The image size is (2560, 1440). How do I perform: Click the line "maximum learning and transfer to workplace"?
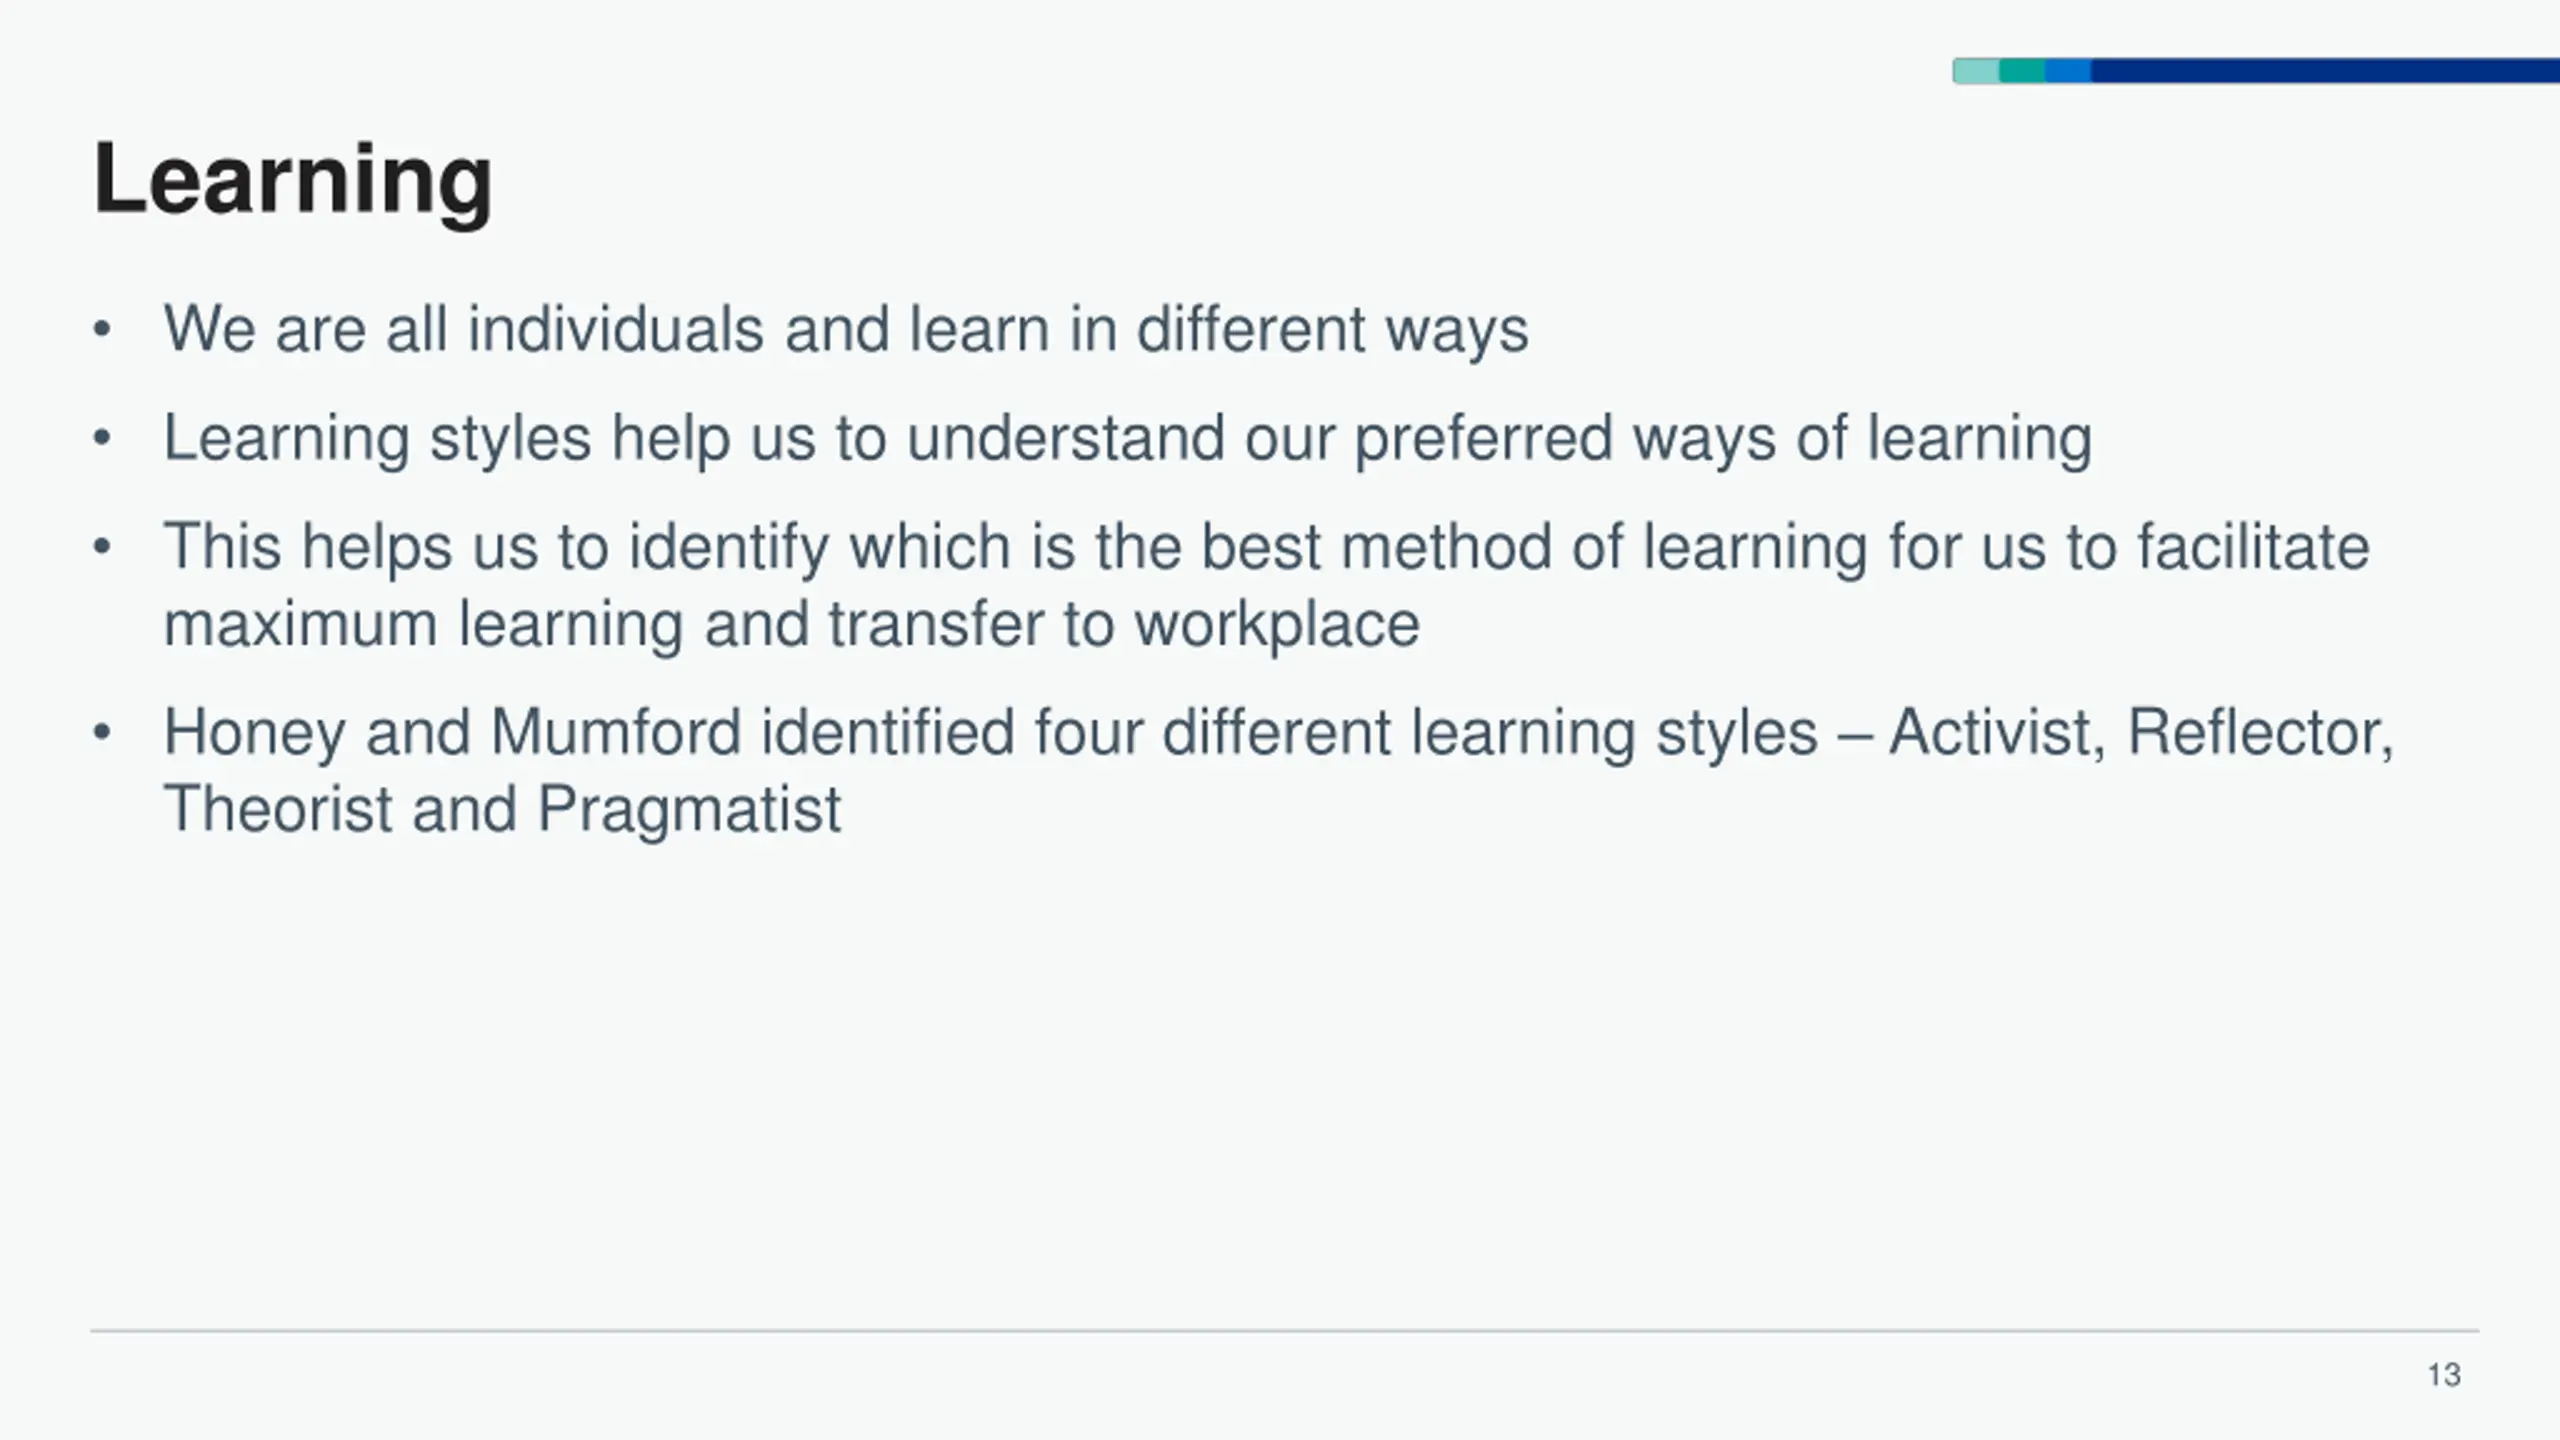pos(791,626)
